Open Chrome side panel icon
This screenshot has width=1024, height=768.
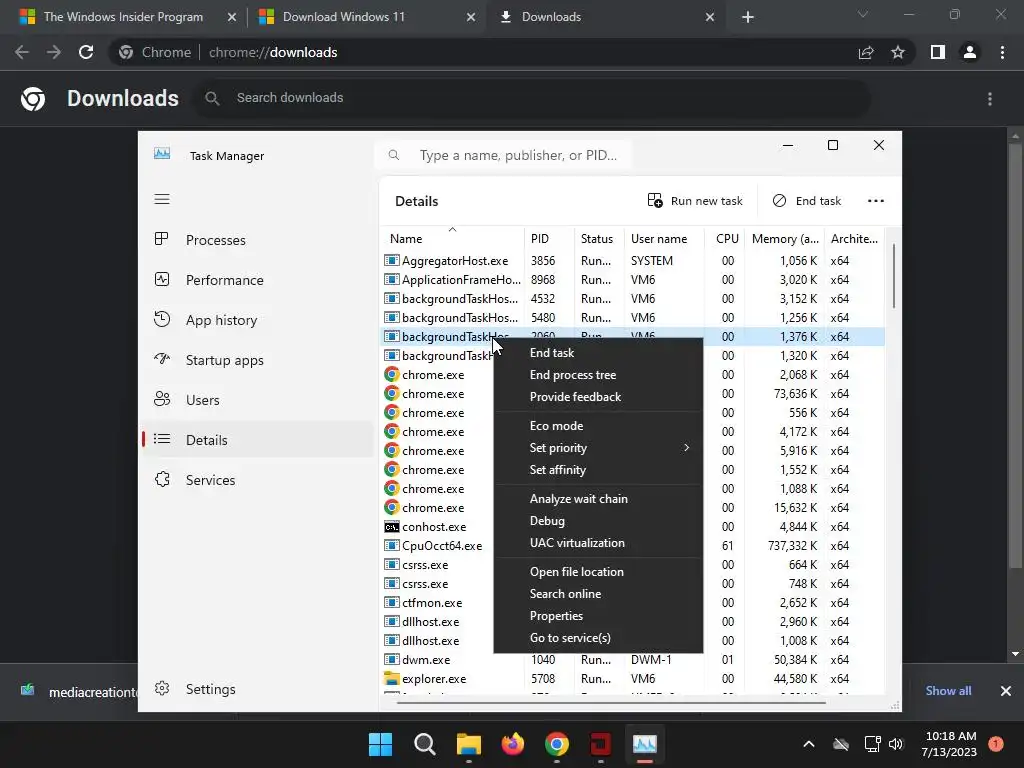[937, 52]
